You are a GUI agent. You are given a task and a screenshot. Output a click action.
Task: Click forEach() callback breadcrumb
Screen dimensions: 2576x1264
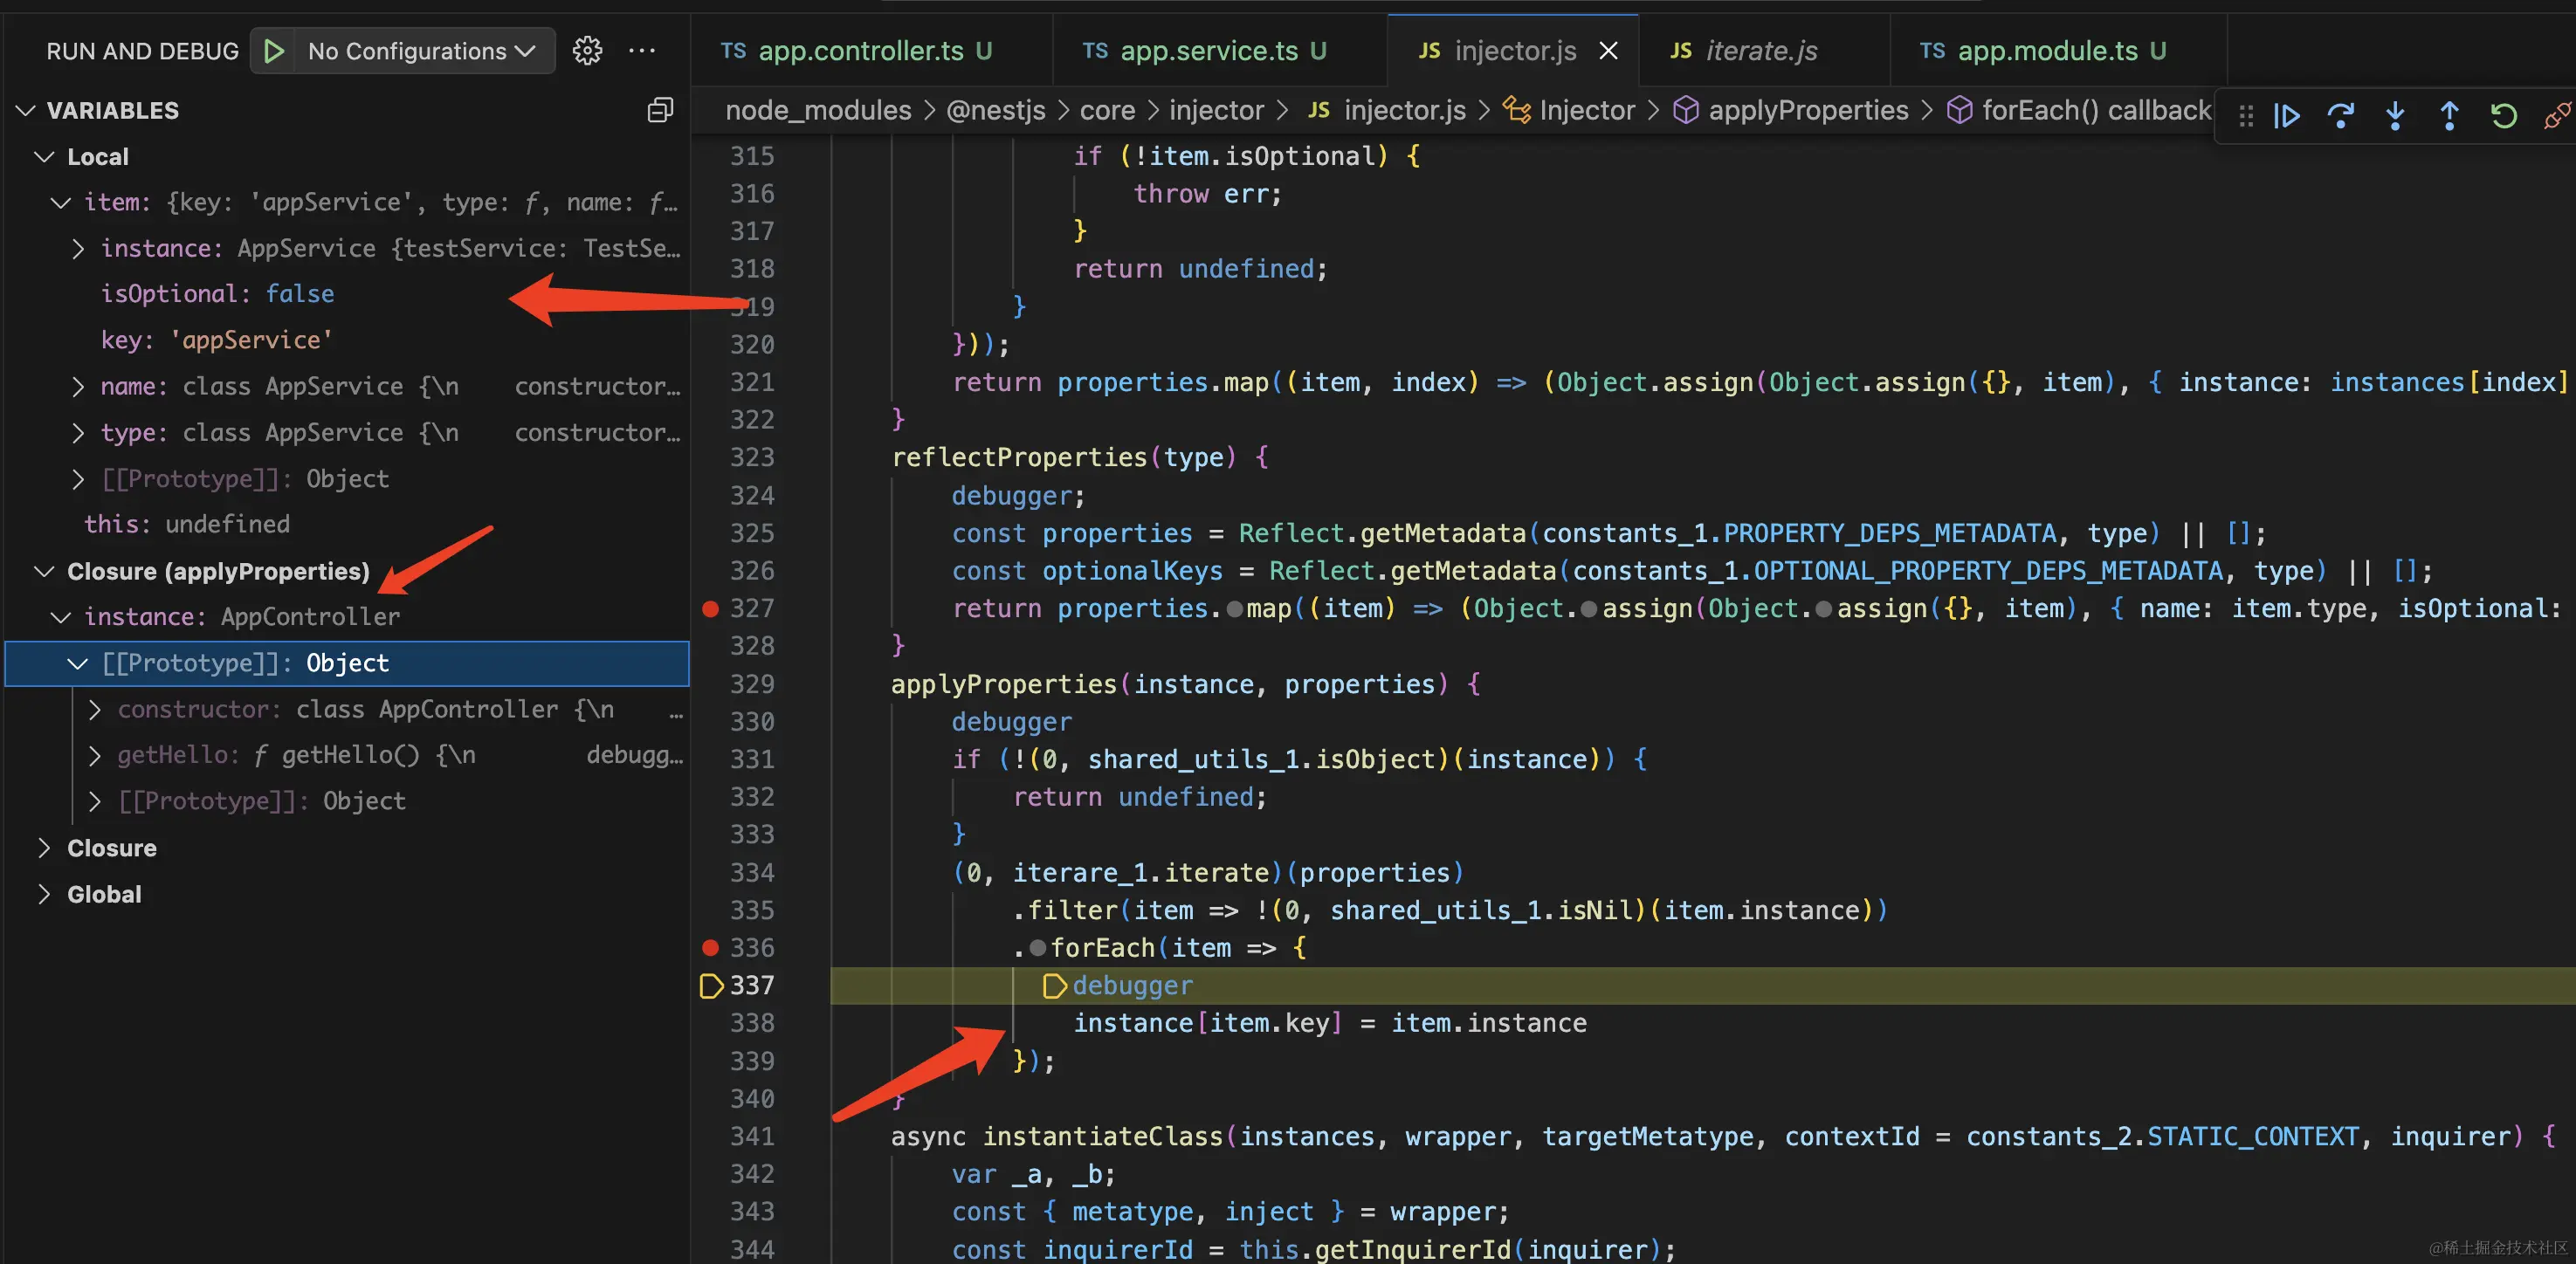pos(2080,110)
